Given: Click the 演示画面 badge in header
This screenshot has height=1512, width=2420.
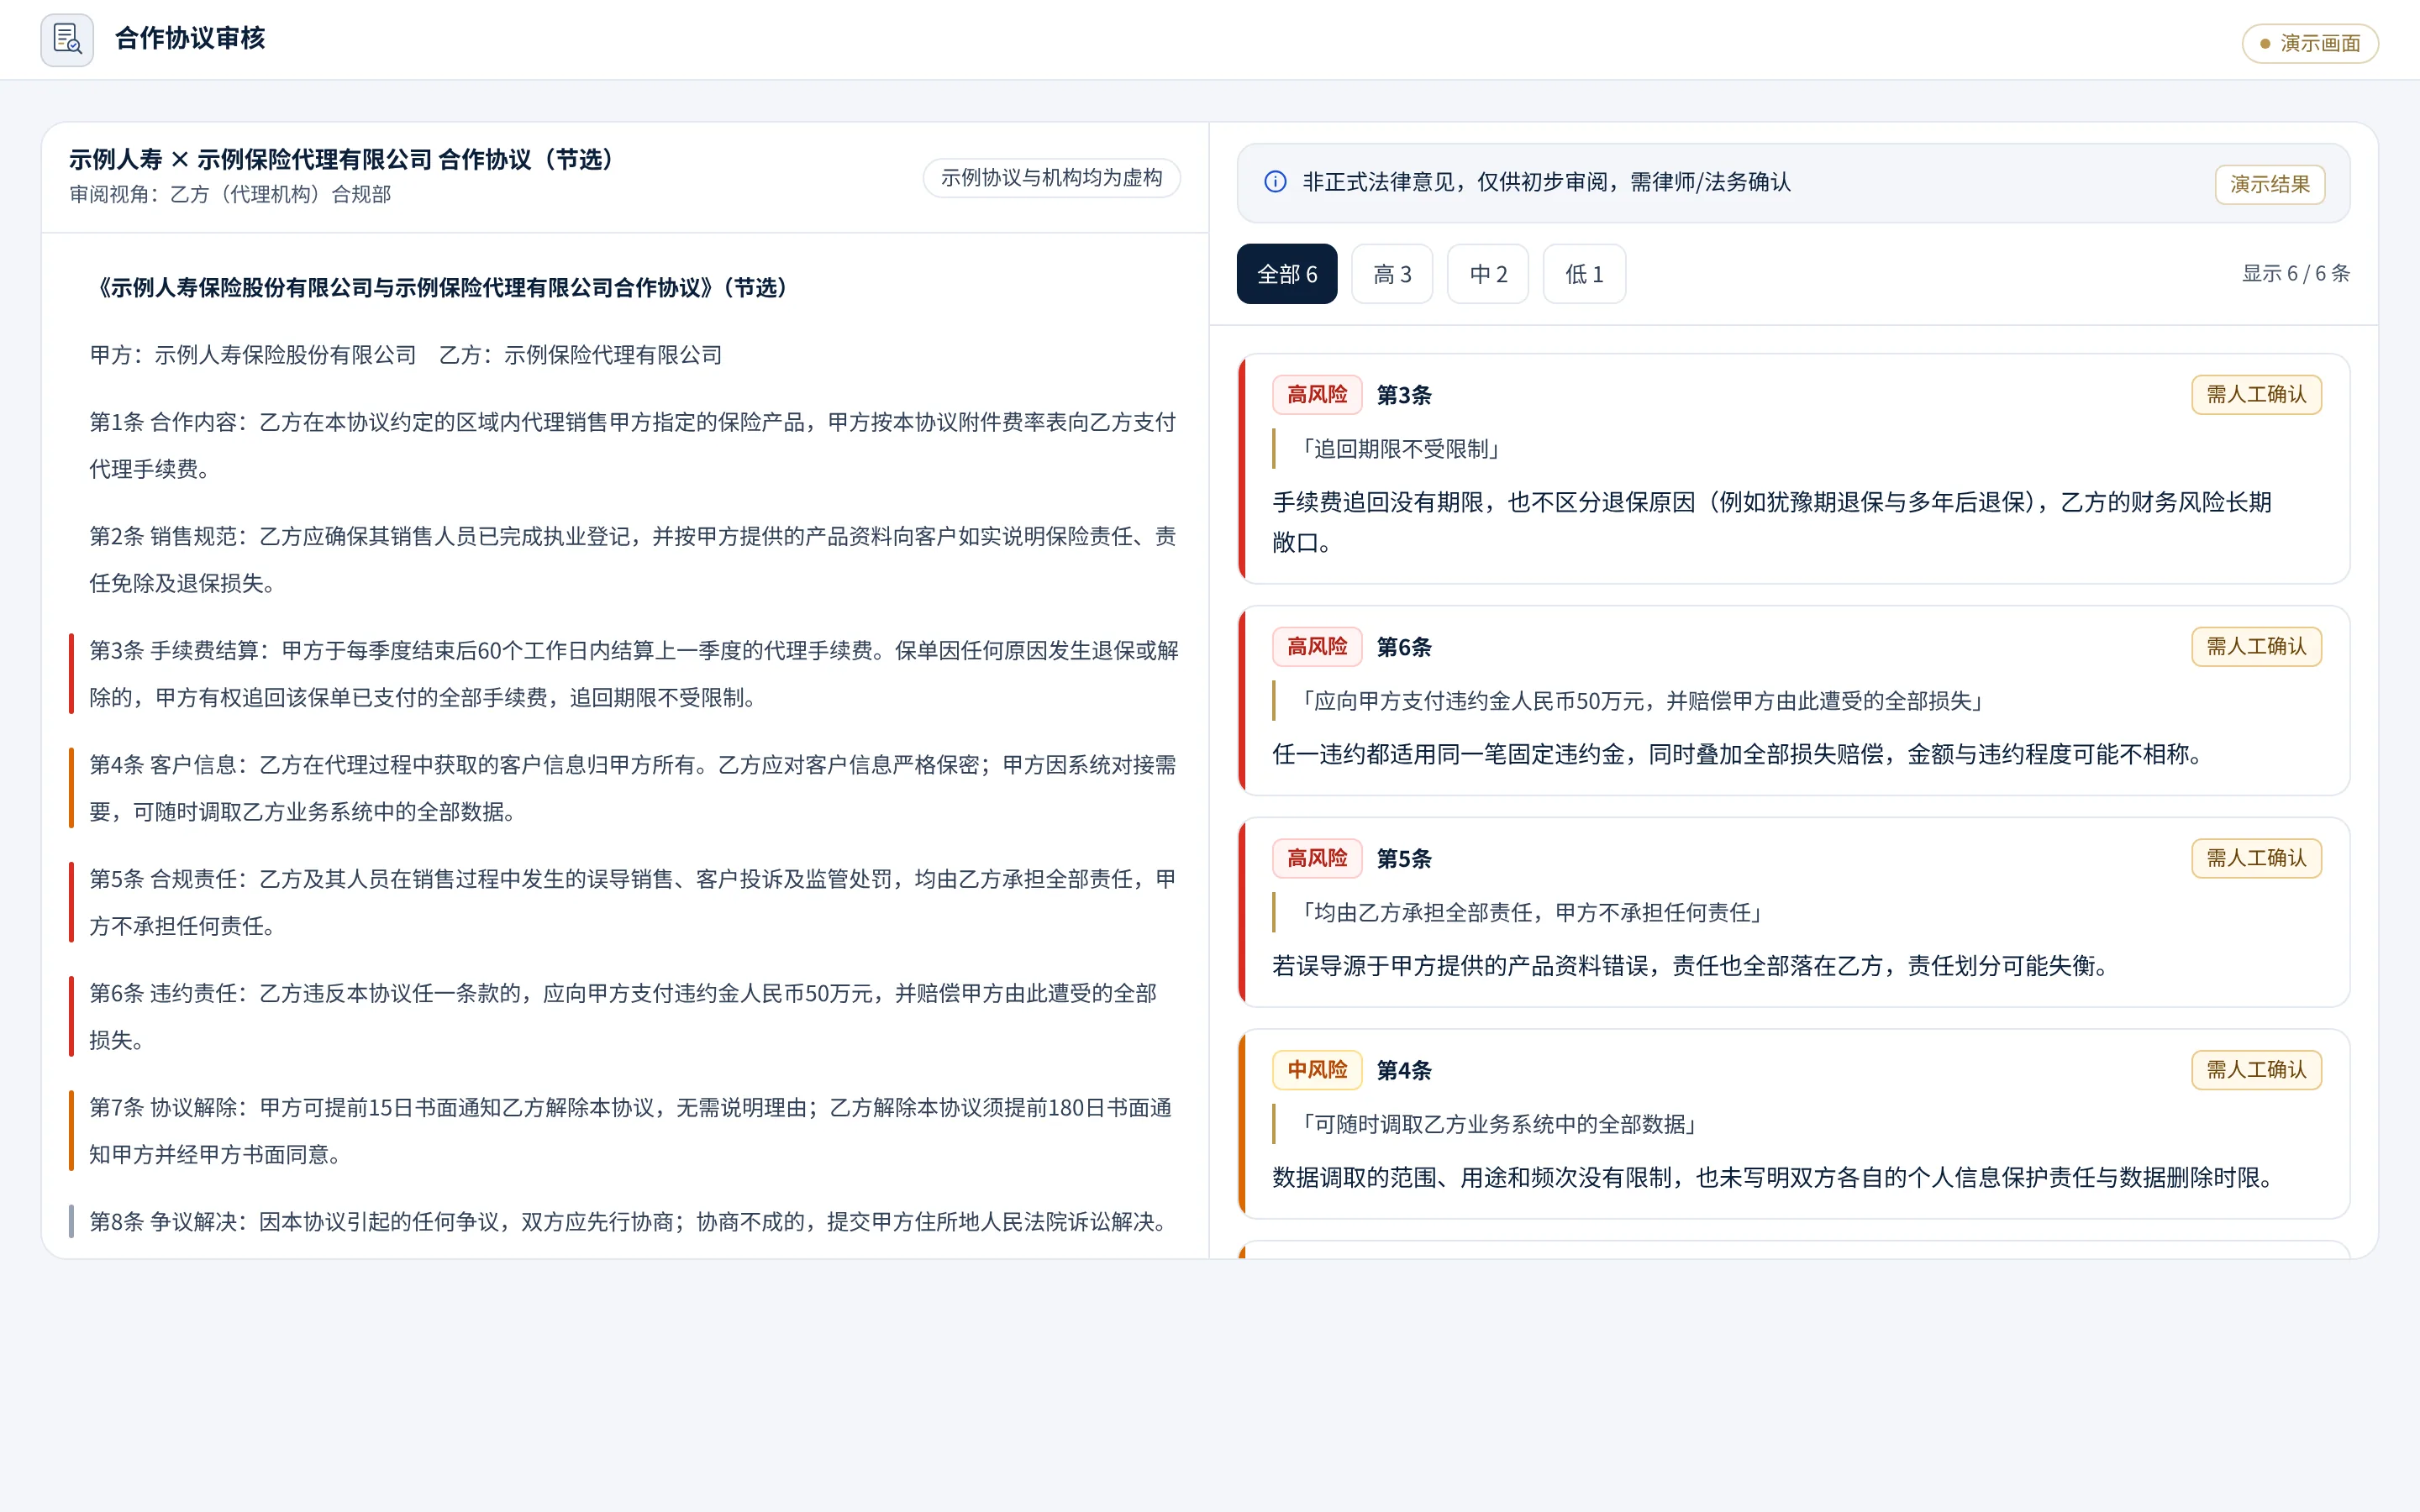Looking at the screenshot, I should tap(2310, 43).
